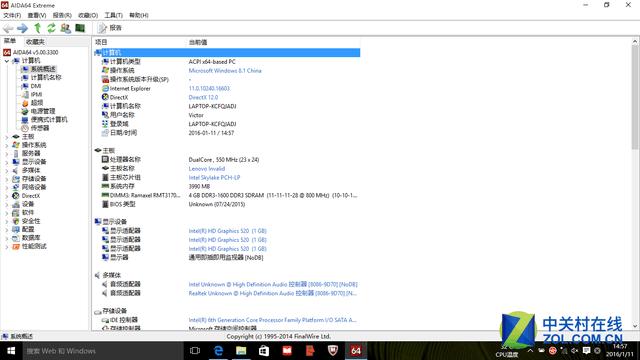
Task: Select the 日期/时间 row
Action: tap(227, 133)
